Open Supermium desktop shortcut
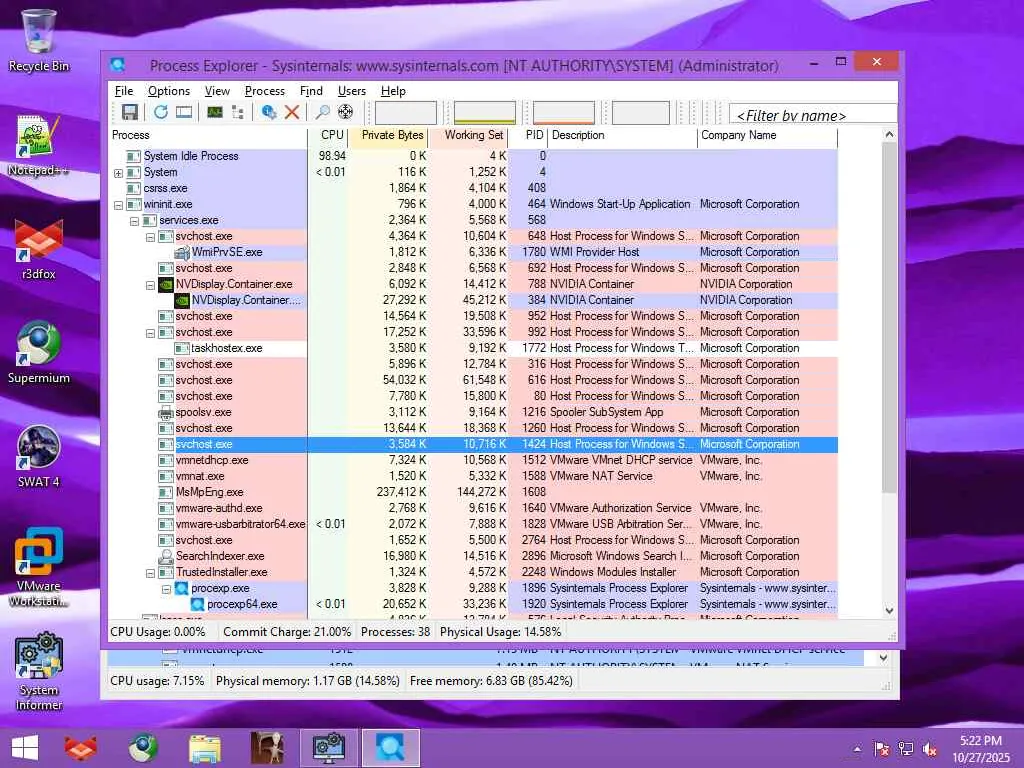Image resolution: width=1024 pixels, height=768 pixels. (x=39, y=353)
